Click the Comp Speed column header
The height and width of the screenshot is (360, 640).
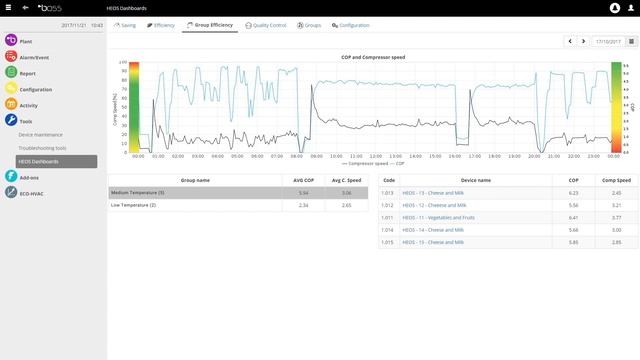tap(616, 180)
